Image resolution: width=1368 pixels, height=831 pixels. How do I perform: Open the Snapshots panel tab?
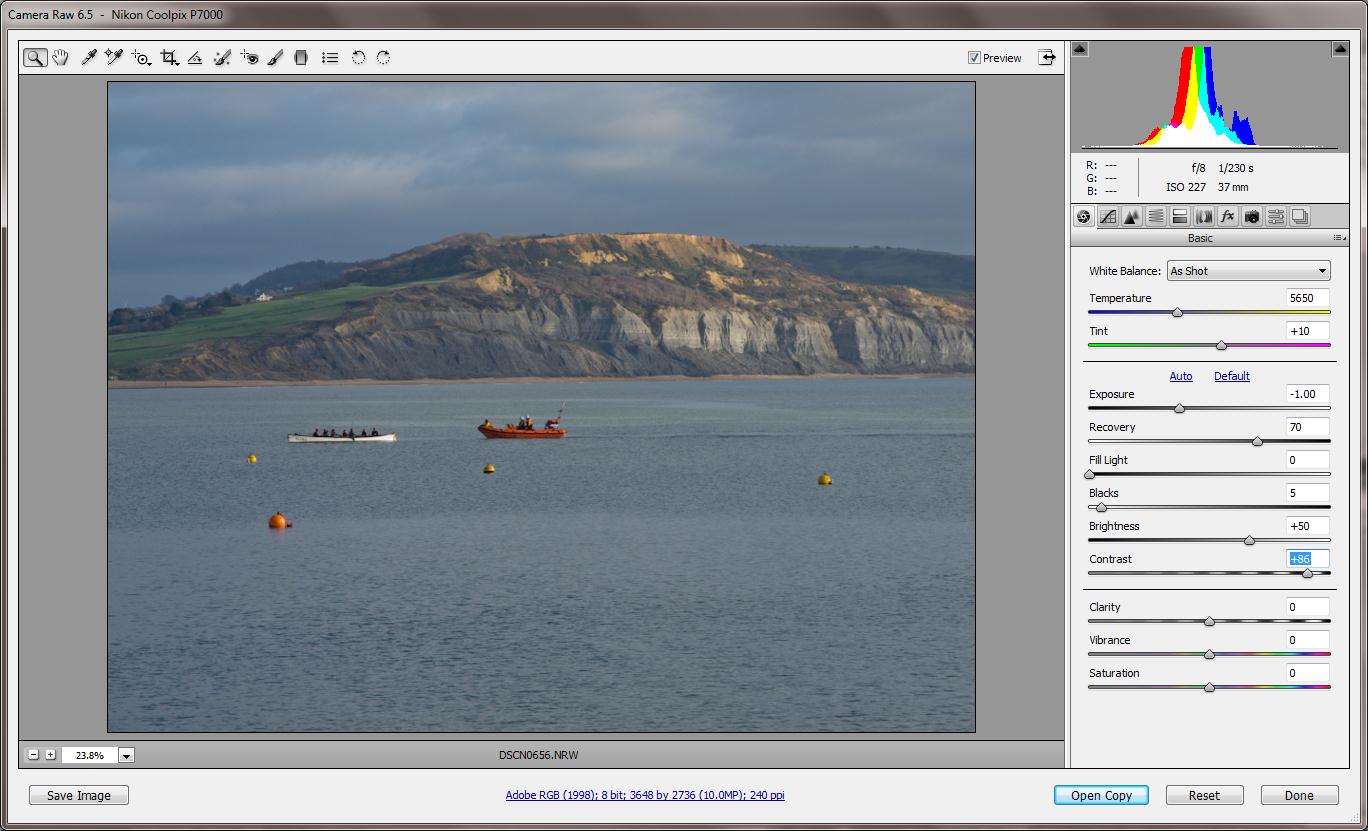(1300, 216)
